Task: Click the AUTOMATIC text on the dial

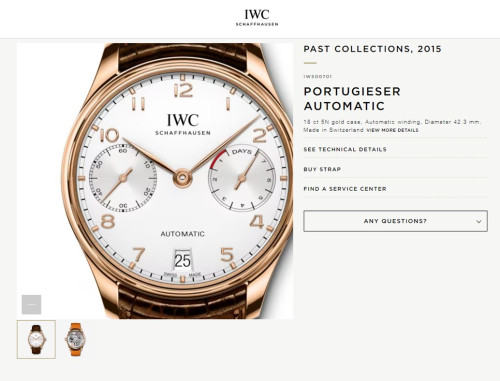Action: [183, 234]
